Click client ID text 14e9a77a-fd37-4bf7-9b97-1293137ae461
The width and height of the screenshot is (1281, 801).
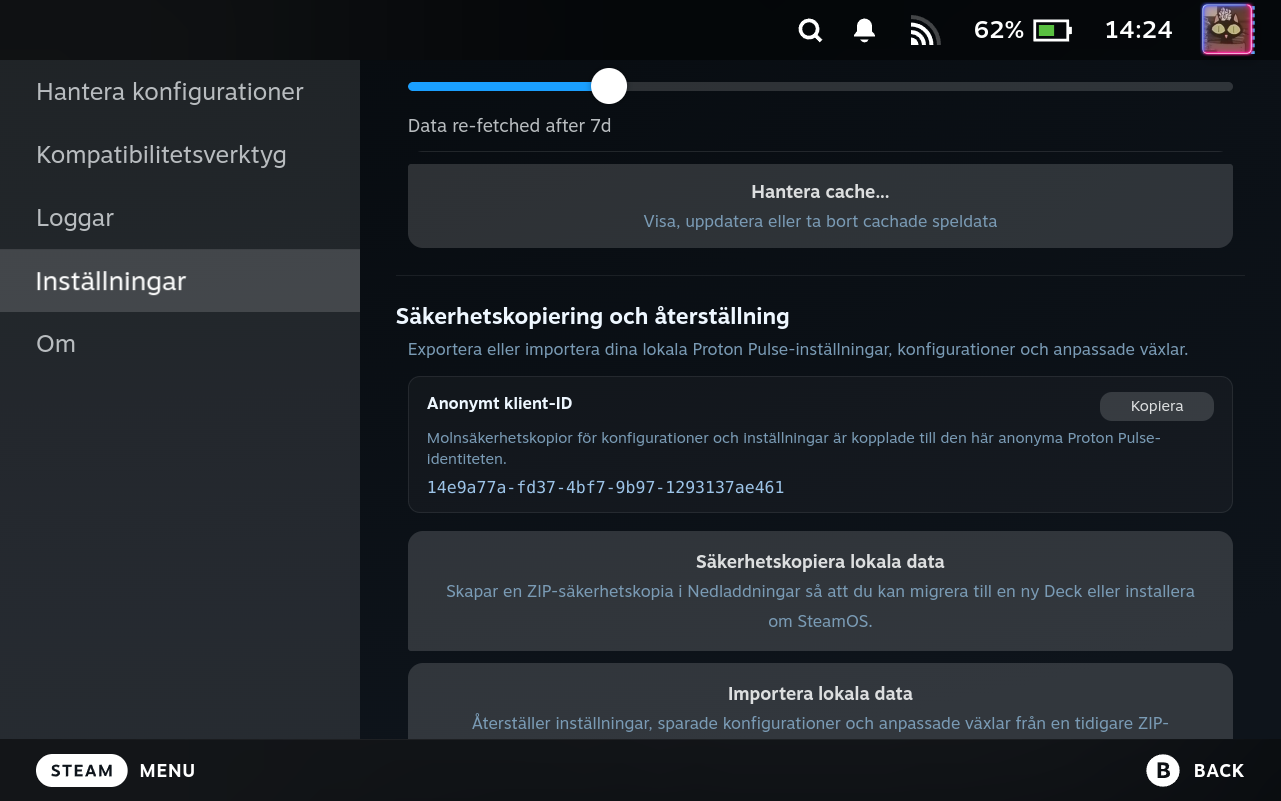click(x=605, y=487)
